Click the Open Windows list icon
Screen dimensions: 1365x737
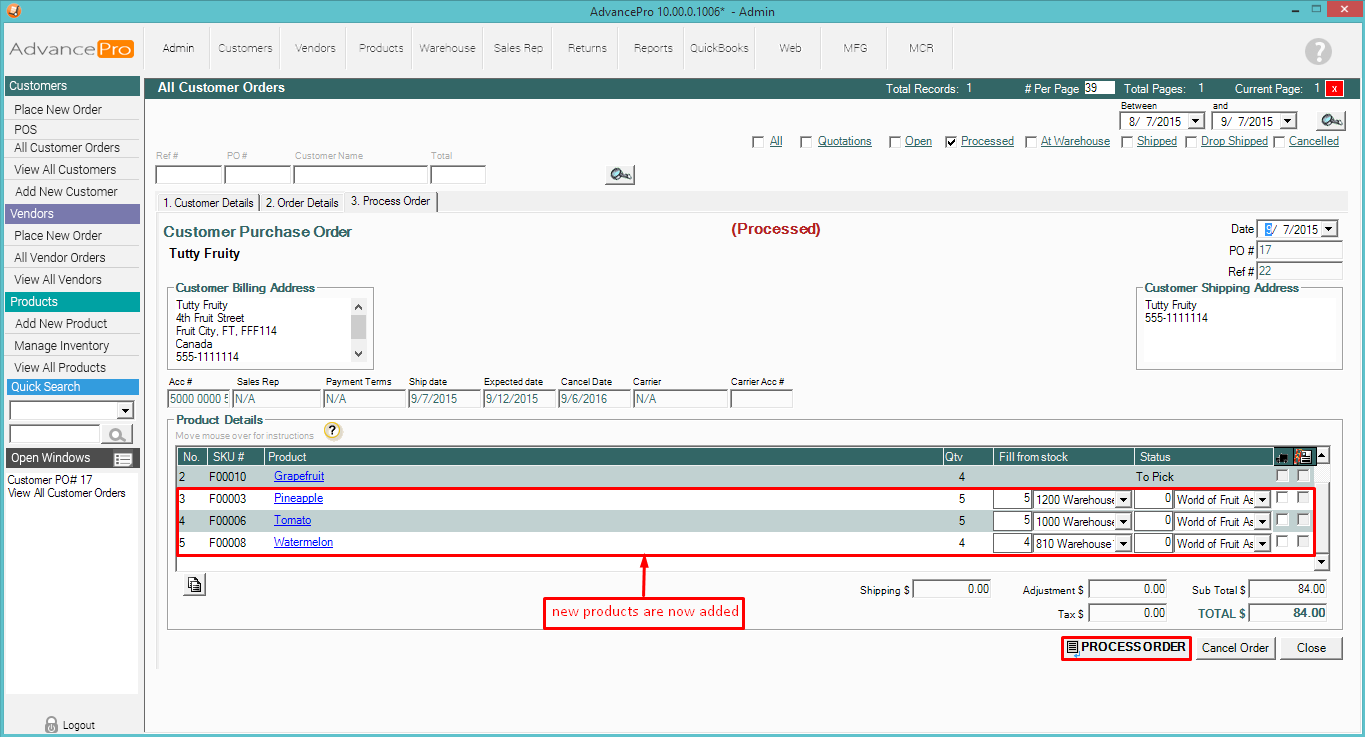123,459
